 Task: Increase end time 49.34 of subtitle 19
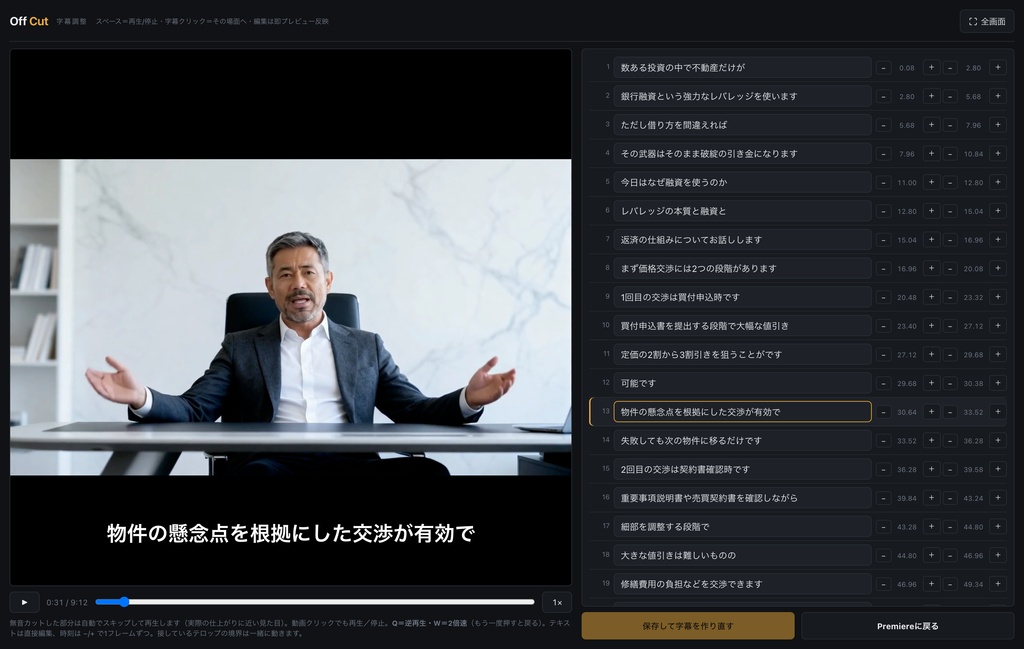coord(998,584)
